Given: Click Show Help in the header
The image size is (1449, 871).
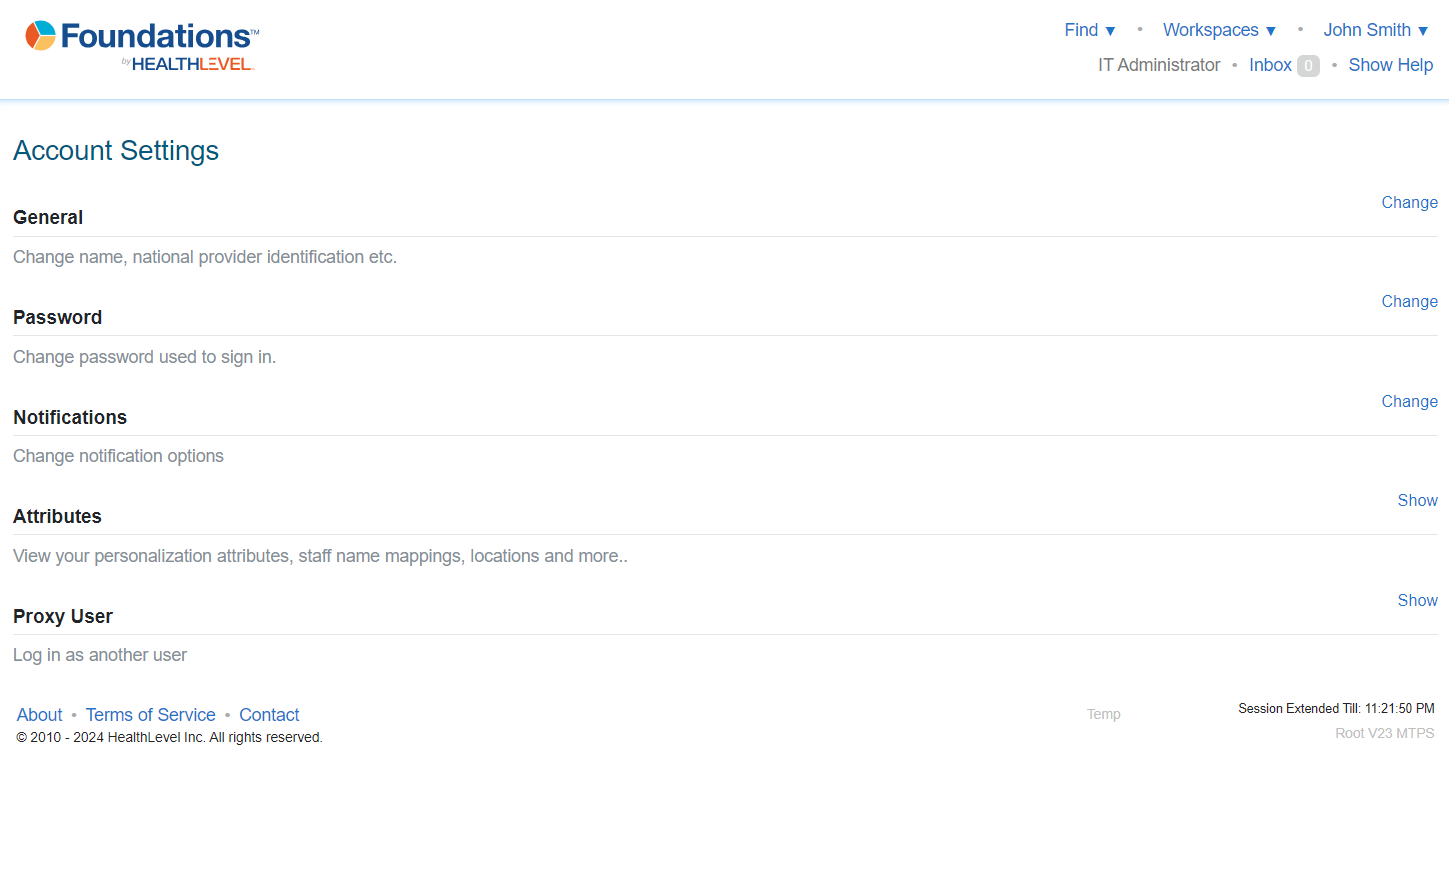Looking at the screenshot, I should [x=1390, y=65].
